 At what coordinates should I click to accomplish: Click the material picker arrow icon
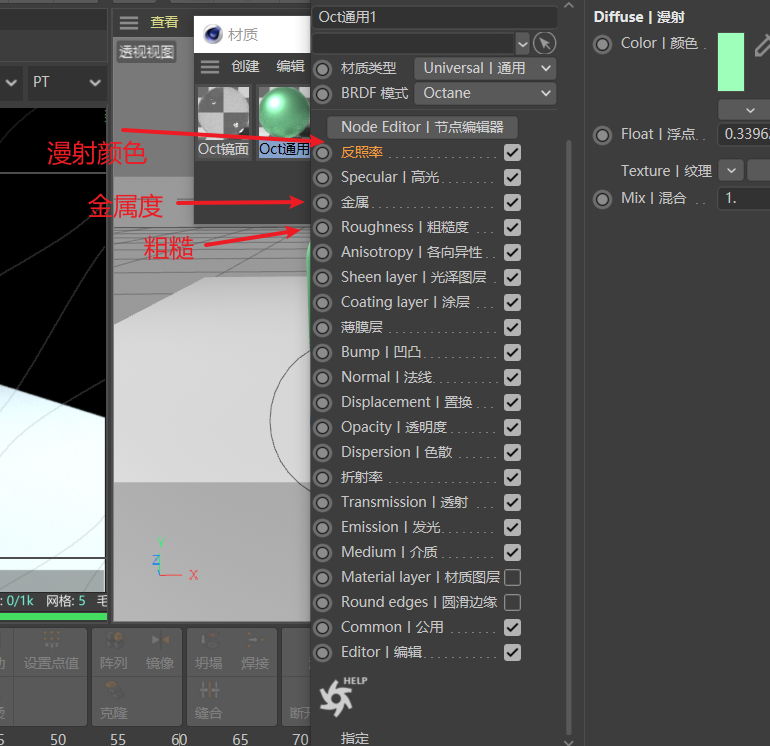(x=545, y=44)
